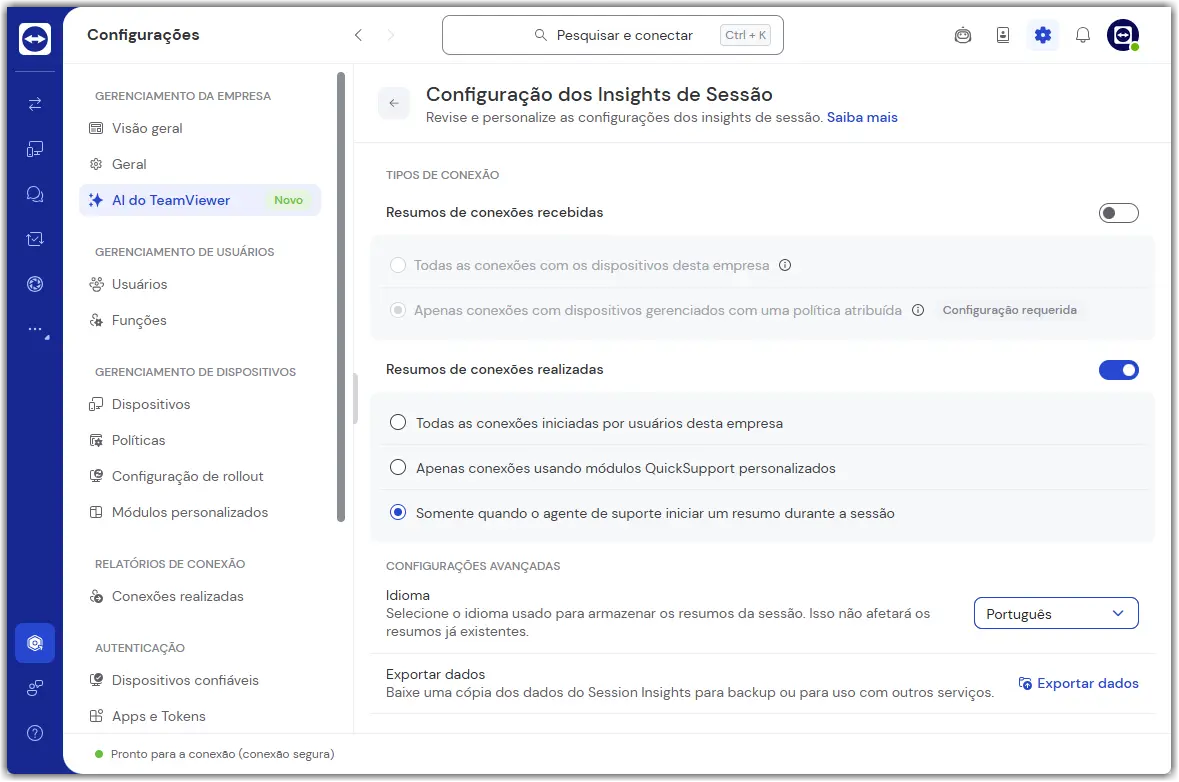
Task: Click the 'TIPOS DE CONEXÃO' section heading
Action: click(x=442, y=175)
